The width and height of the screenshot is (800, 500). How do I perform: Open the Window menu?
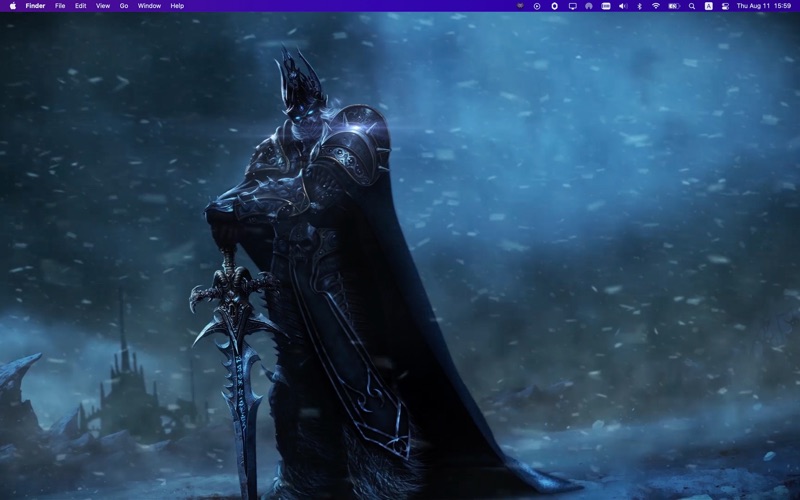click(x=149, y=6)
